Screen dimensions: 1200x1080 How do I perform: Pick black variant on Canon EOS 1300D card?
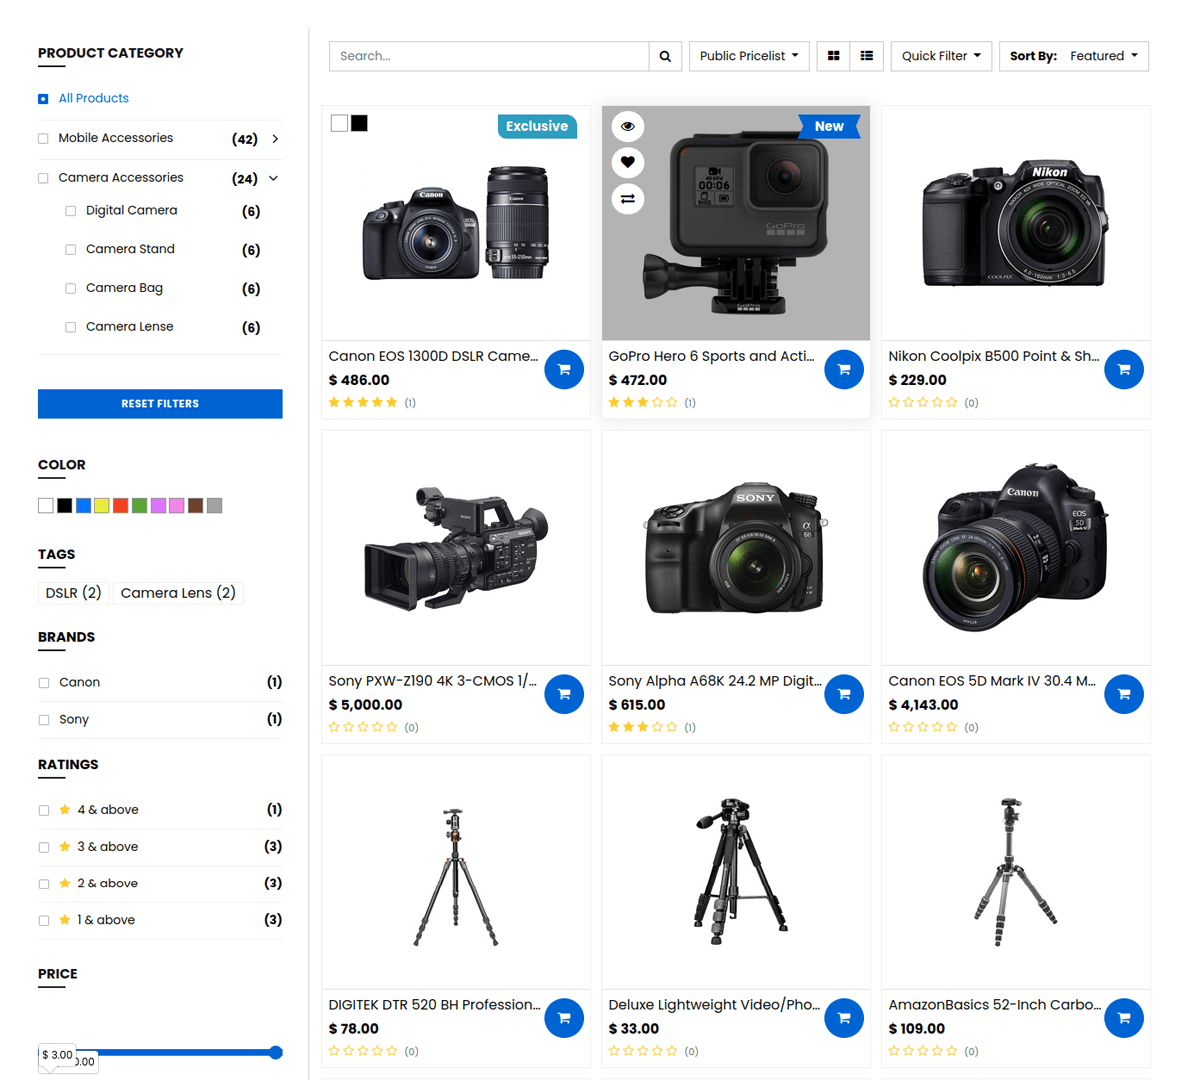[x=359, y=123]
